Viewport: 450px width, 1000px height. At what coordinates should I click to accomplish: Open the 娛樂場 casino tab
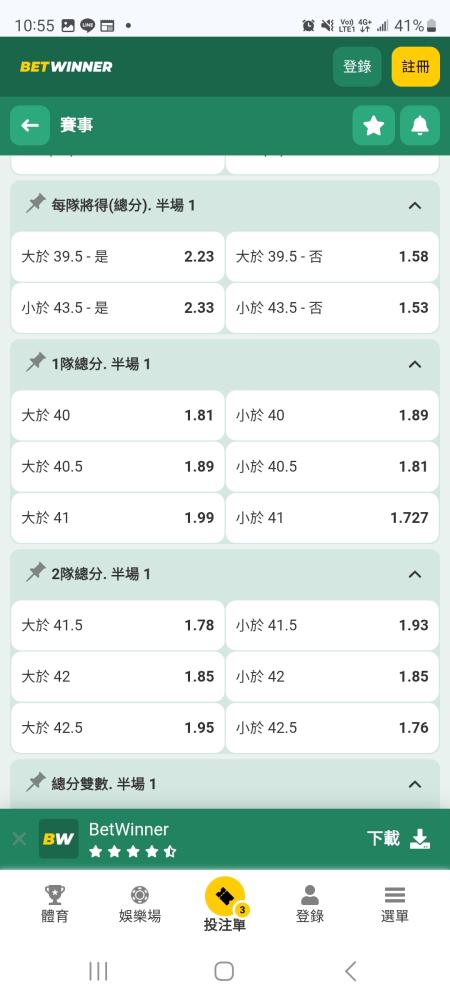click(x=140, y=904)
